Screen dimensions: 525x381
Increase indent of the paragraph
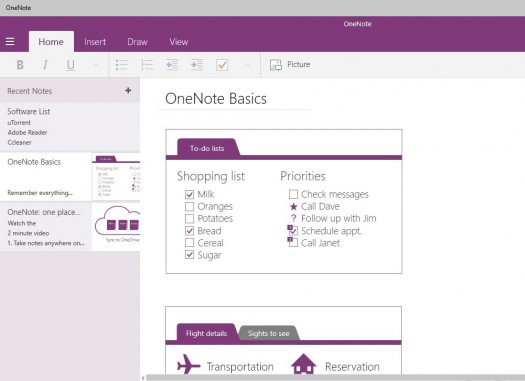point(197,65)
